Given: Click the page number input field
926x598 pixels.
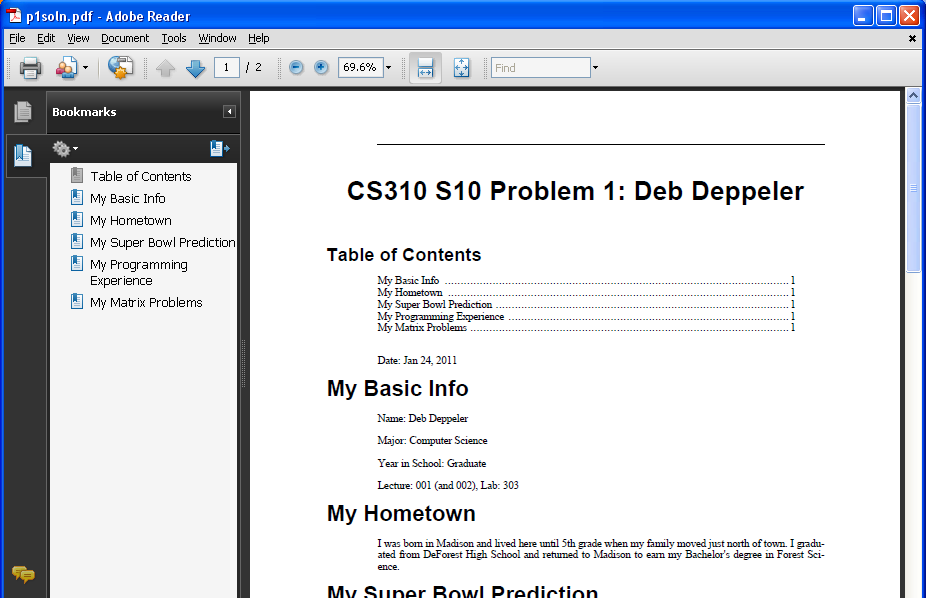Looking at the screenshot, I should [x=226, y=68].
